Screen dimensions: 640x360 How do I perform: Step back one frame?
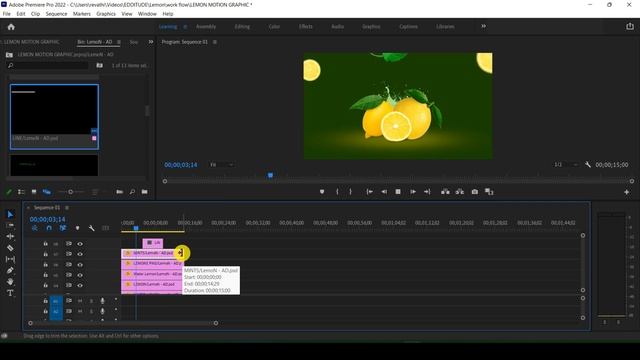(x=384, y=192)
